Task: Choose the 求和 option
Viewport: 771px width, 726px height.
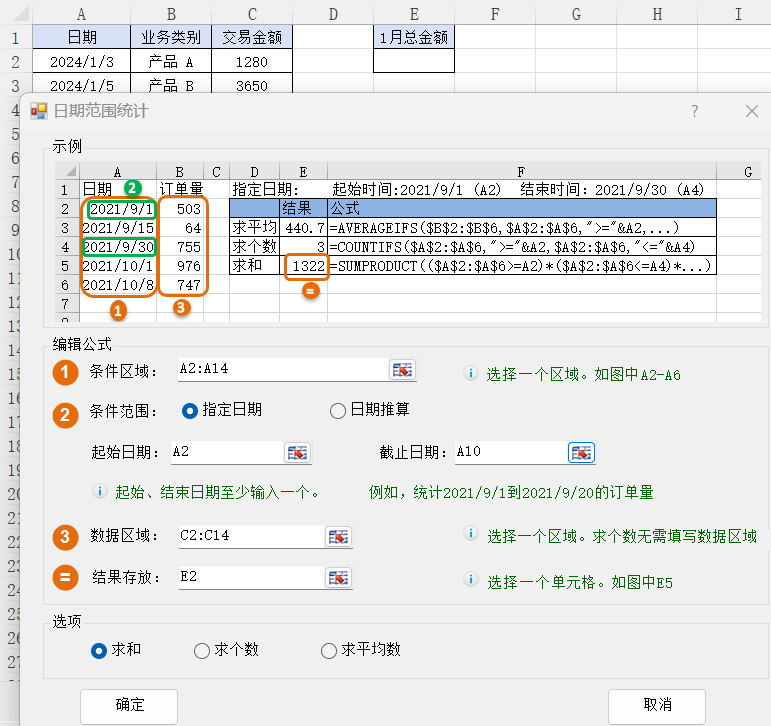Action: pos(99,650)
